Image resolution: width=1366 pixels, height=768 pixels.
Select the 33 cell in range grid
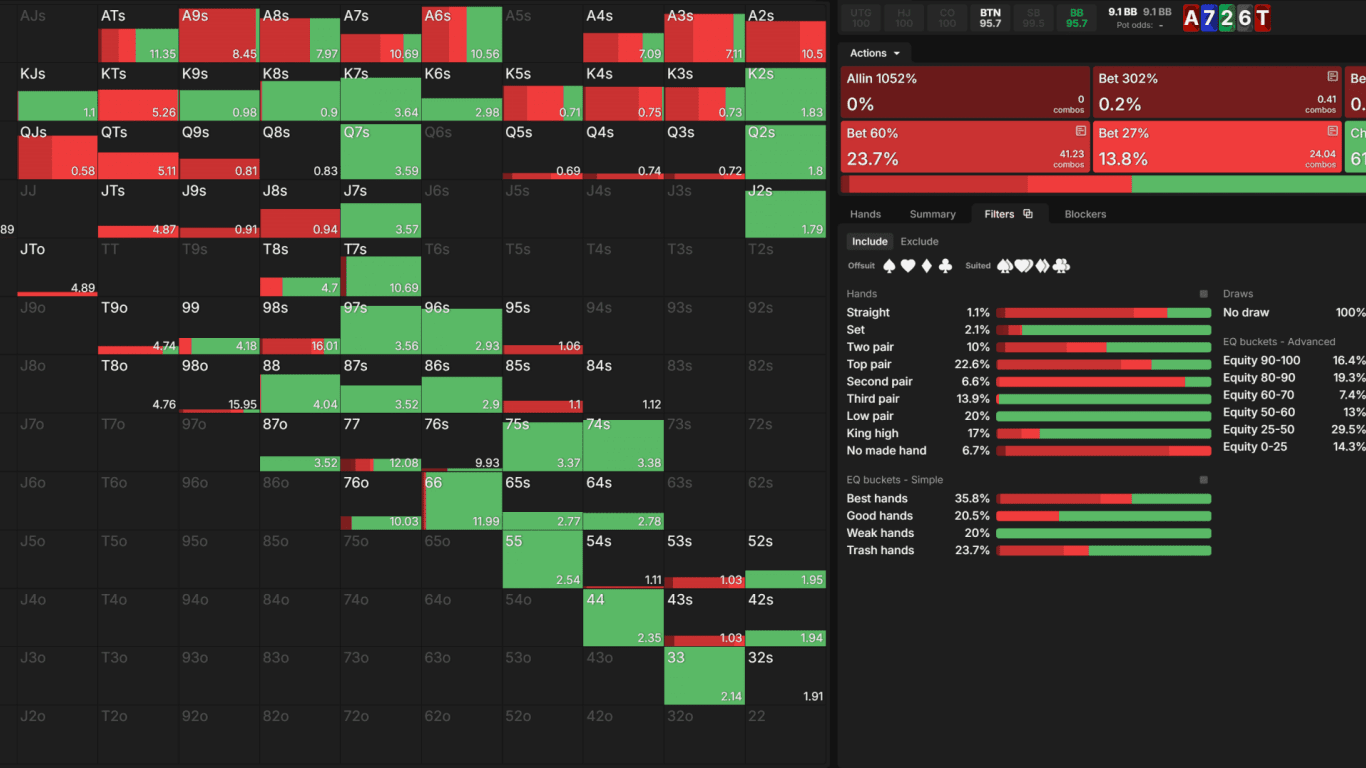pyautogui.click(x=704, y=676)
